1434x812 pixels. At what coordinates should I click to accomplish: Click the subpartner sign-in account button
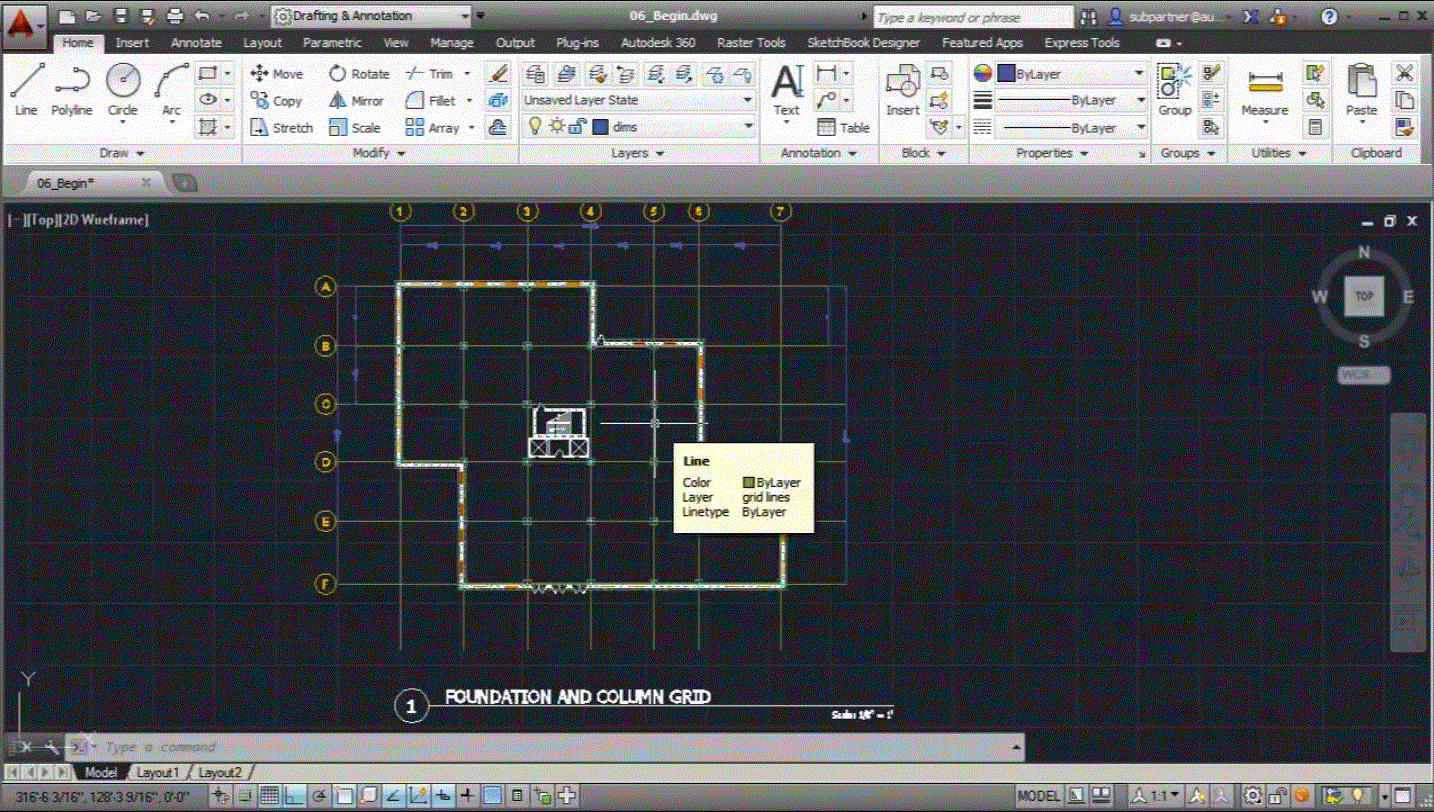click(x=1167, y=17)
